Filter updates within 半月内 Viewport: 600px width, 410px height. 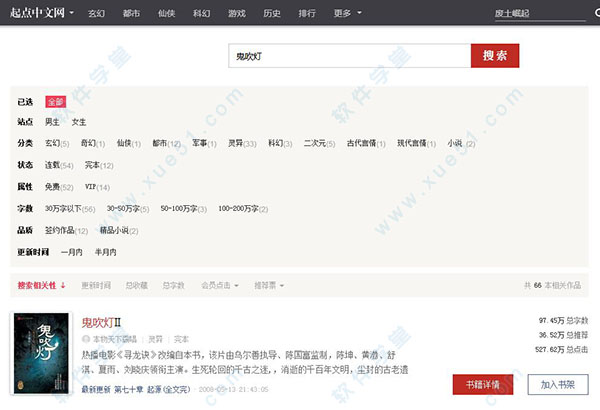106,252
